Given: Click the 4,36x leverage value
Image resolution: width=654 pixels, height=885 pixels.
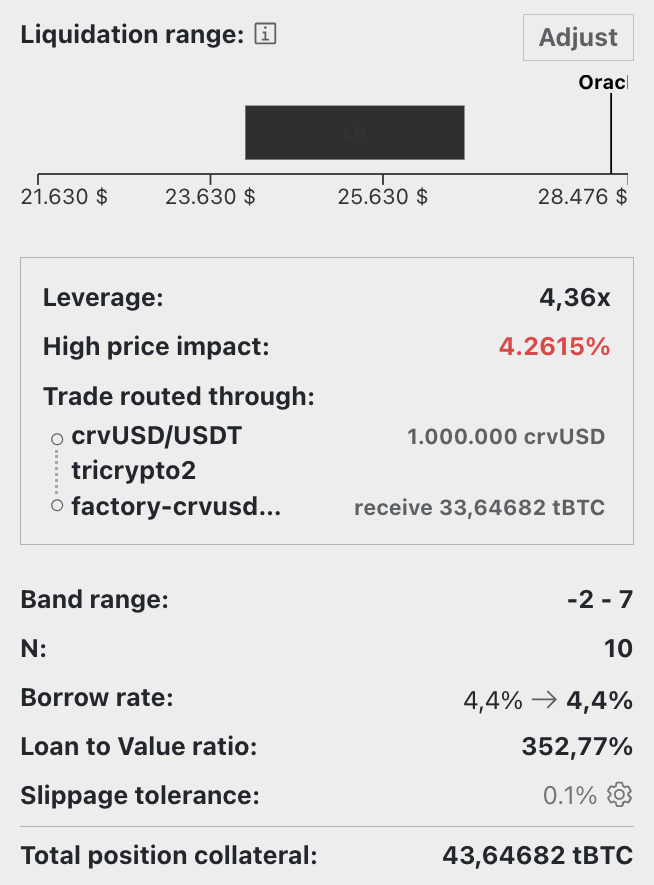Looking at the screenshot, I should click(x=574, y=297).
